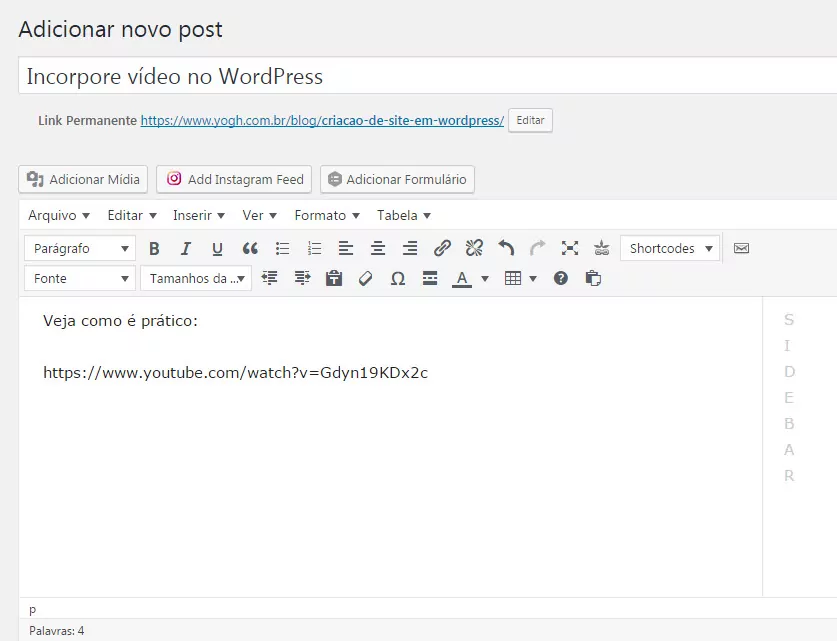Screen dimensions: 837x641
Task: Click the insert/edit link icon
Action: pos(442,249)
